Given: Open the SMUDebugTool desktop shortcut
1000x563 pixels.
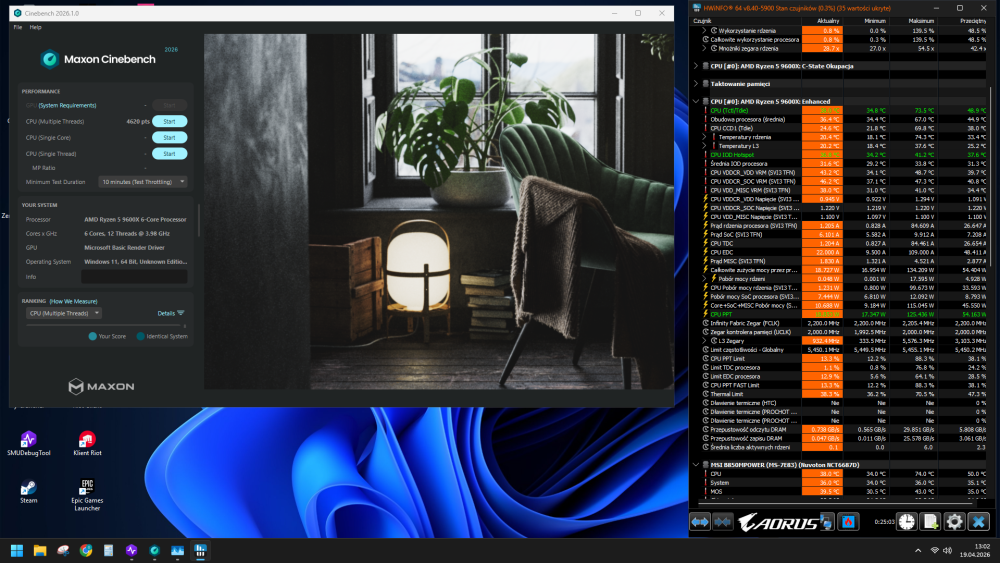Looking at the screenshot, I should [28, 444].
